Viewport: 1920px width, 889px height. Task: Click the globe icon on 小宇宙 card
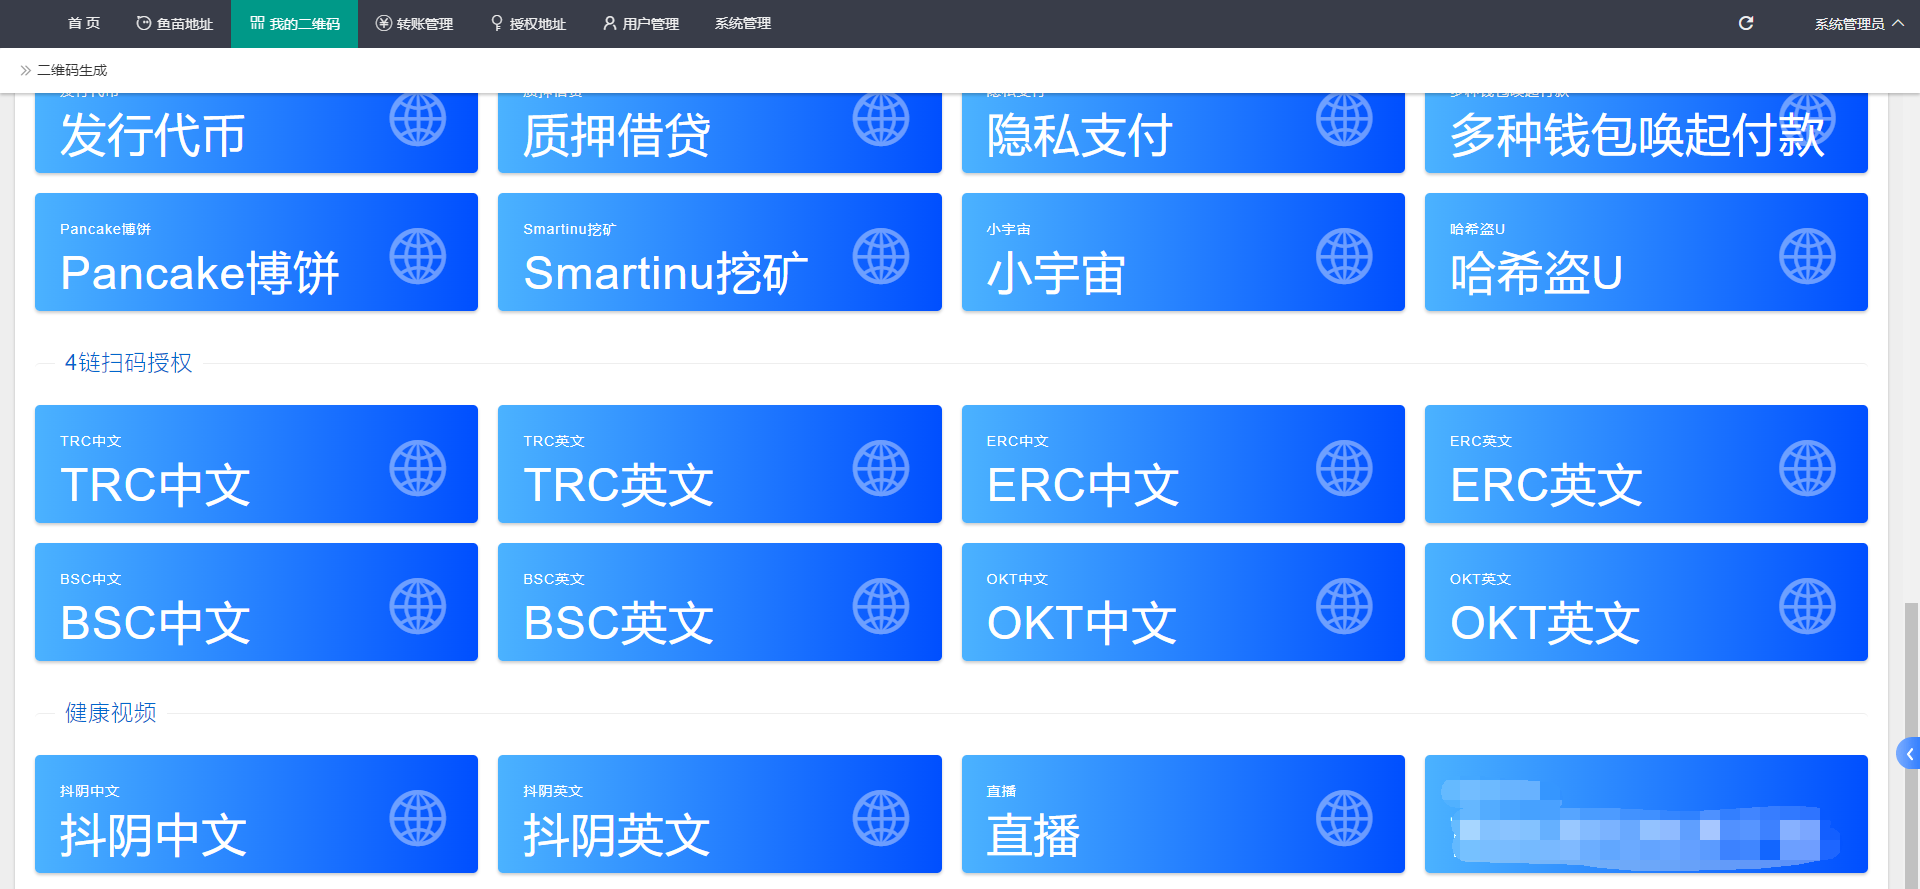point(1343,256)
